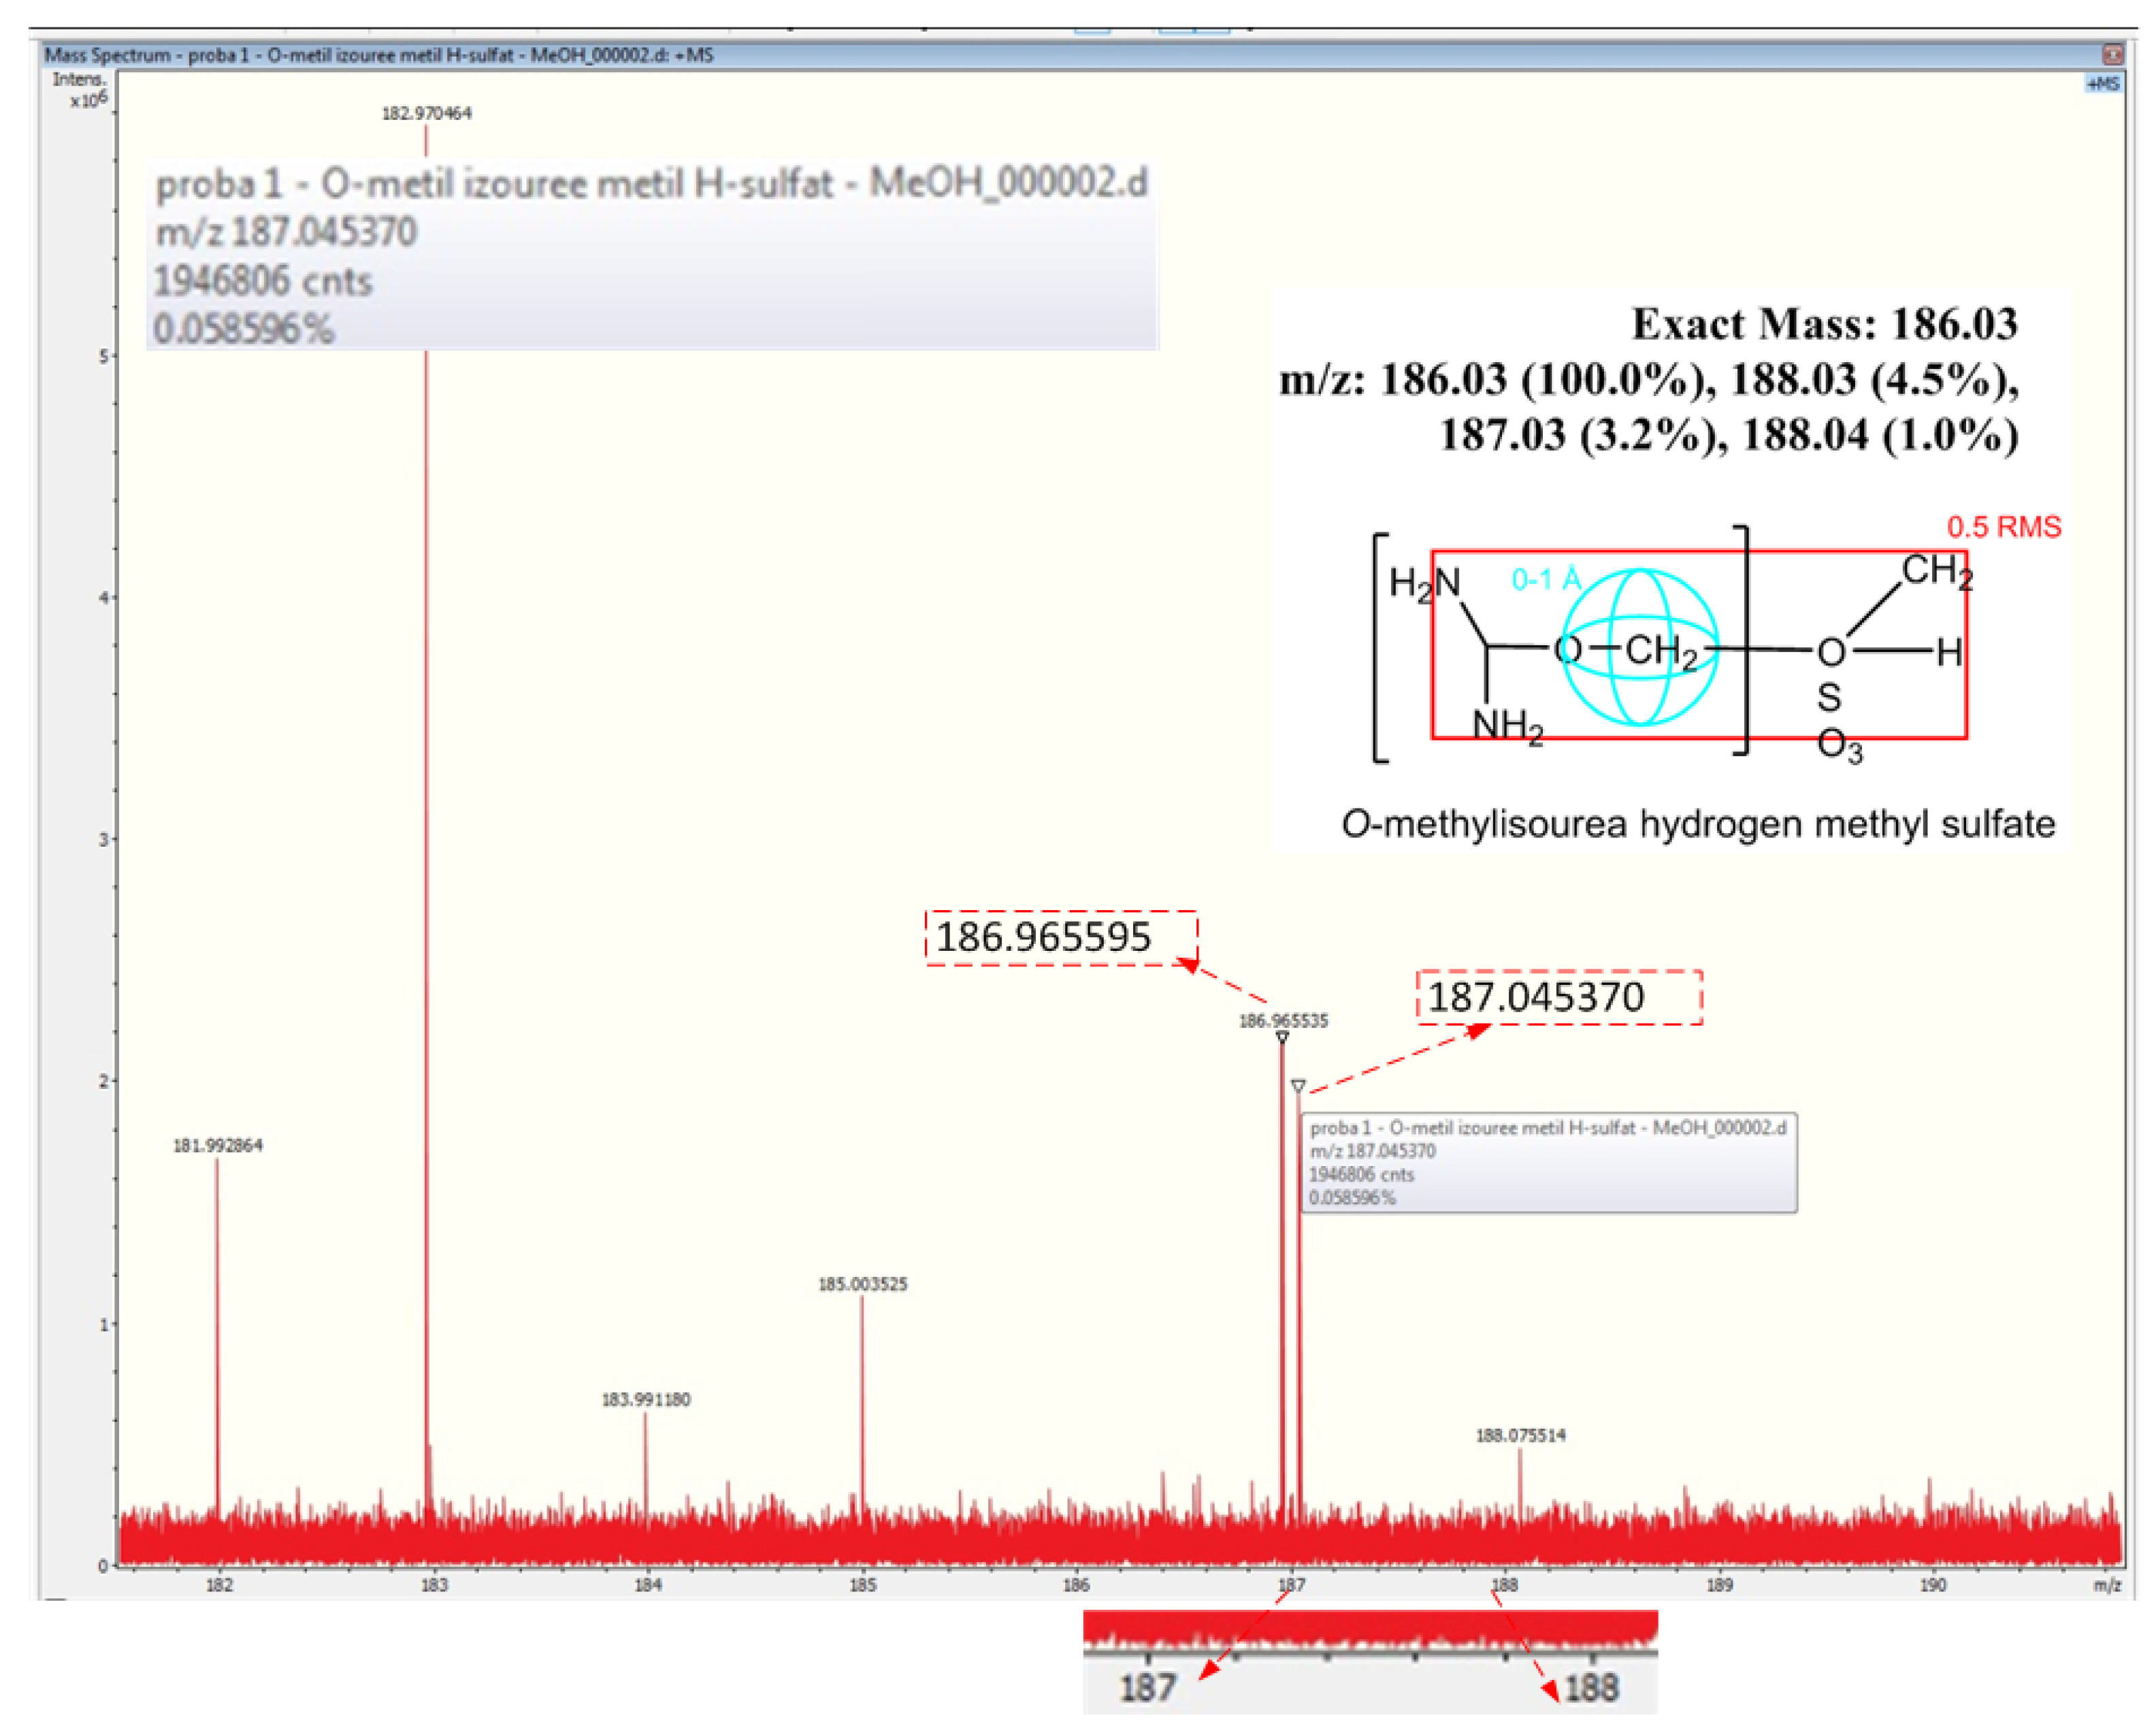Image resolution: width=2156 pixels, height=1735 pixels.
Task: Click the Exact Mass: 186.03 text
Action: click(1824, 324)
